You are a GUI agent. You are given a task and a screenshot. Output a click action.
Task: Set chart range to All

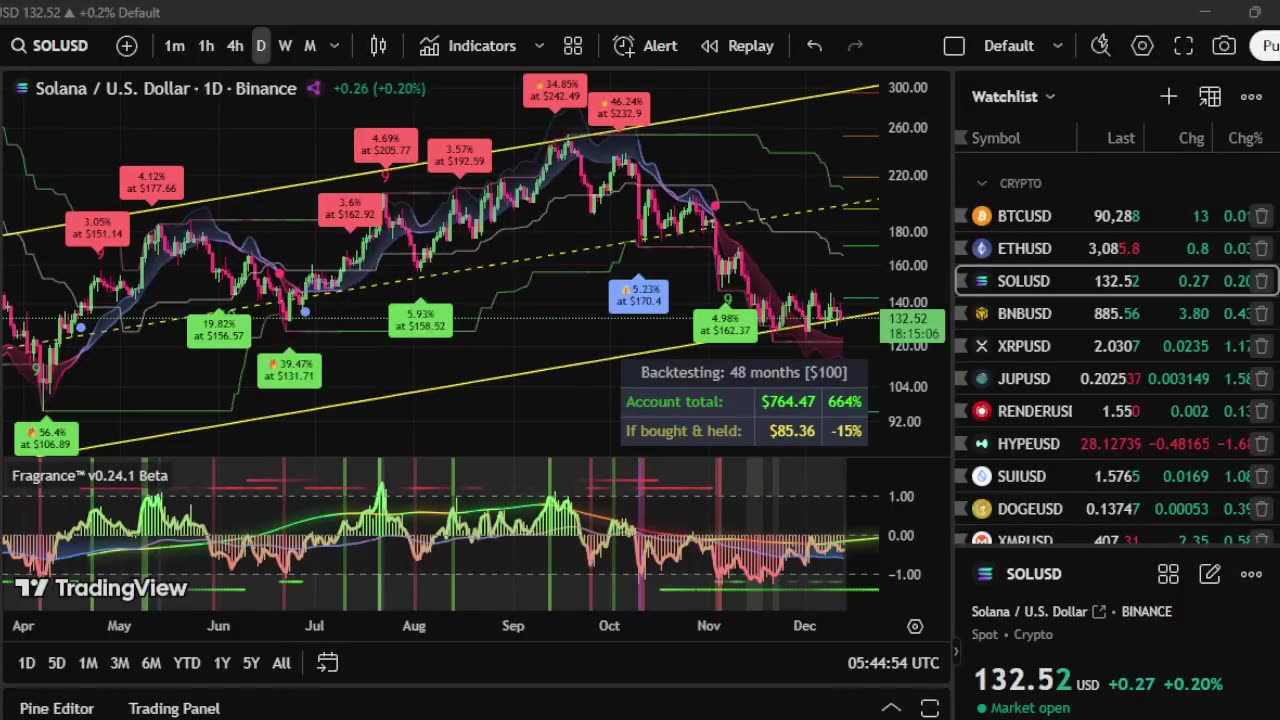[281, 663]
